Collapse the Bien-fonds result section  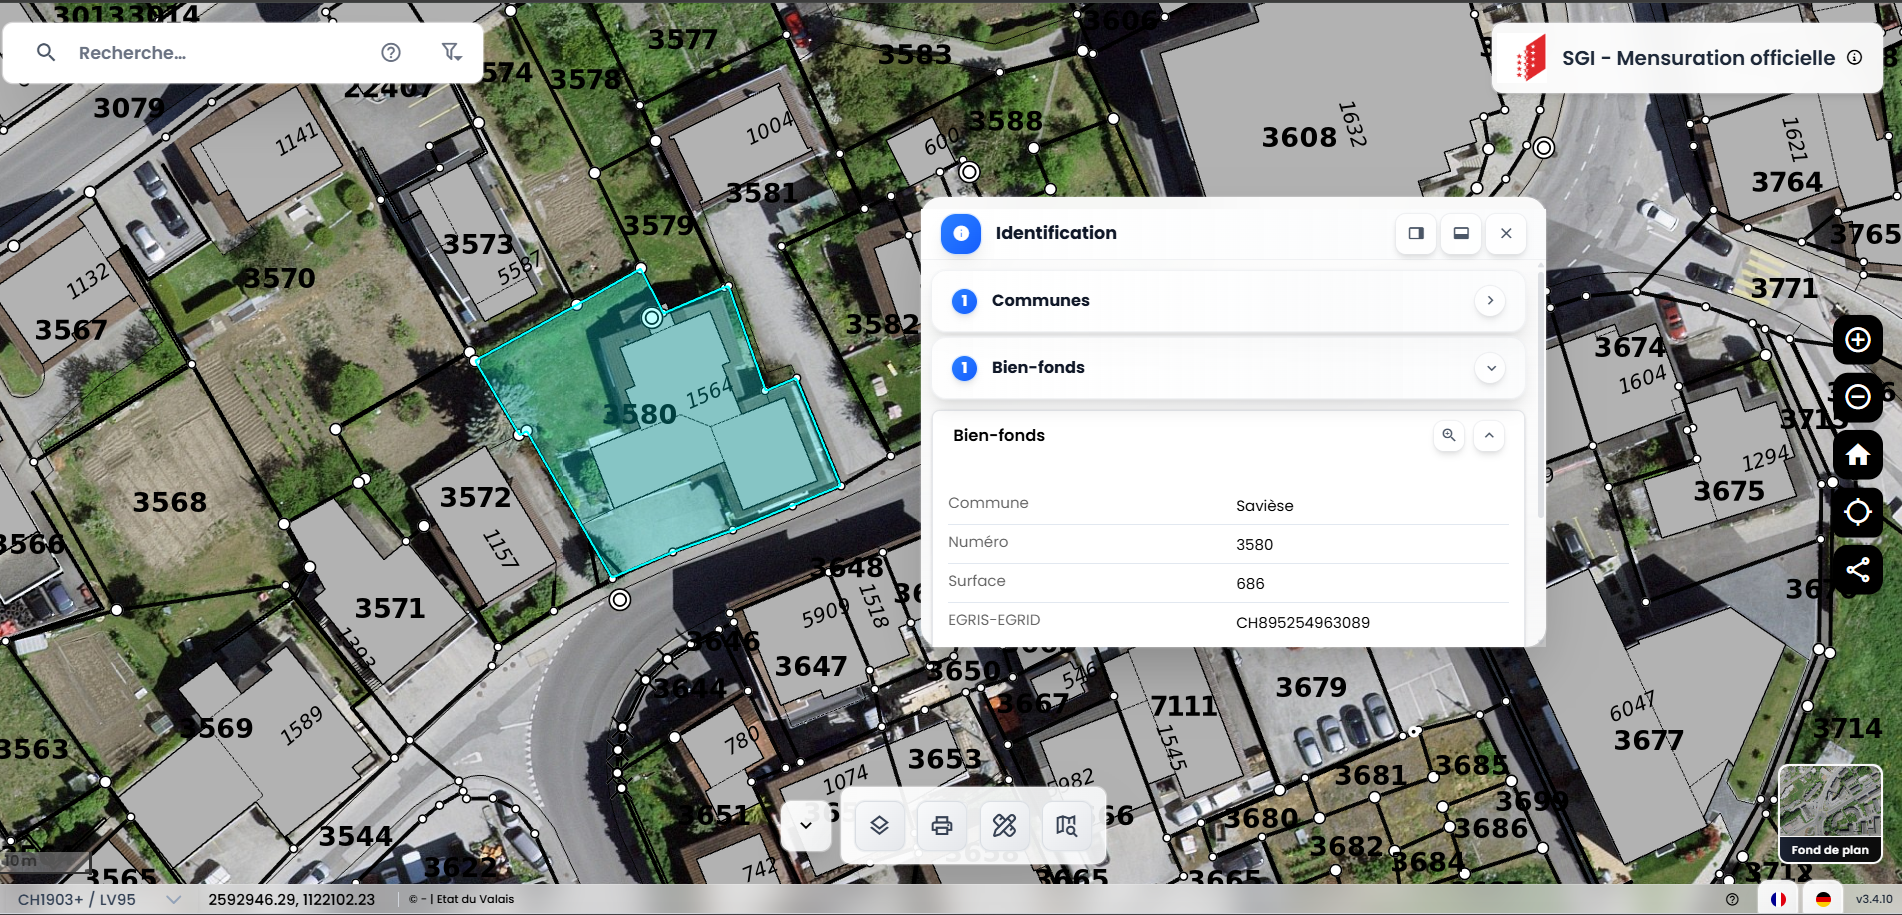[1489, 368]
